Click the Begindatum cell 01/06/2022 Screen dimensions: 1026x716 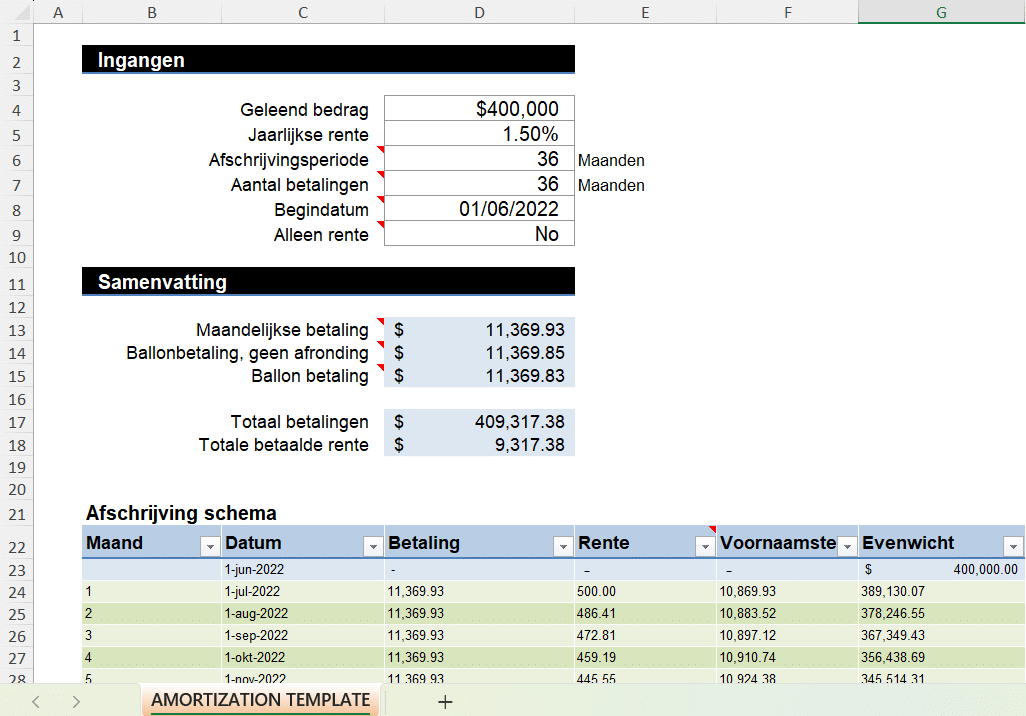(479, 209)
